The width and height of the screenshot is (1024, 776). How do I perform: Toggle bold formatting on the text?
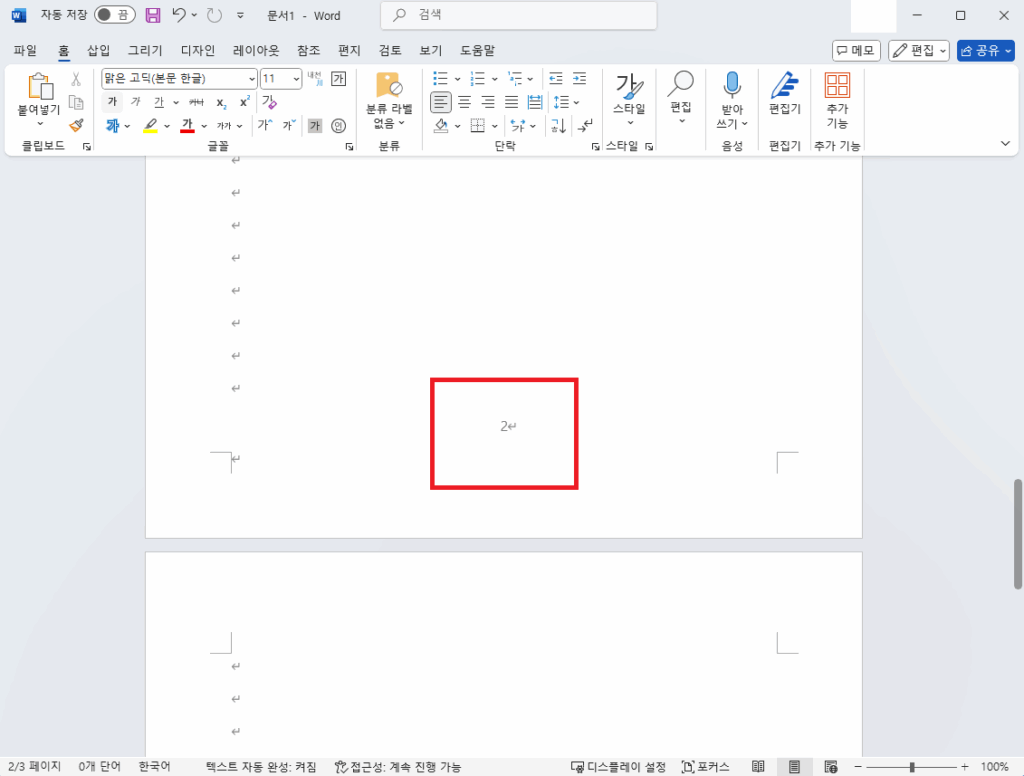click(x=112, y=101)
